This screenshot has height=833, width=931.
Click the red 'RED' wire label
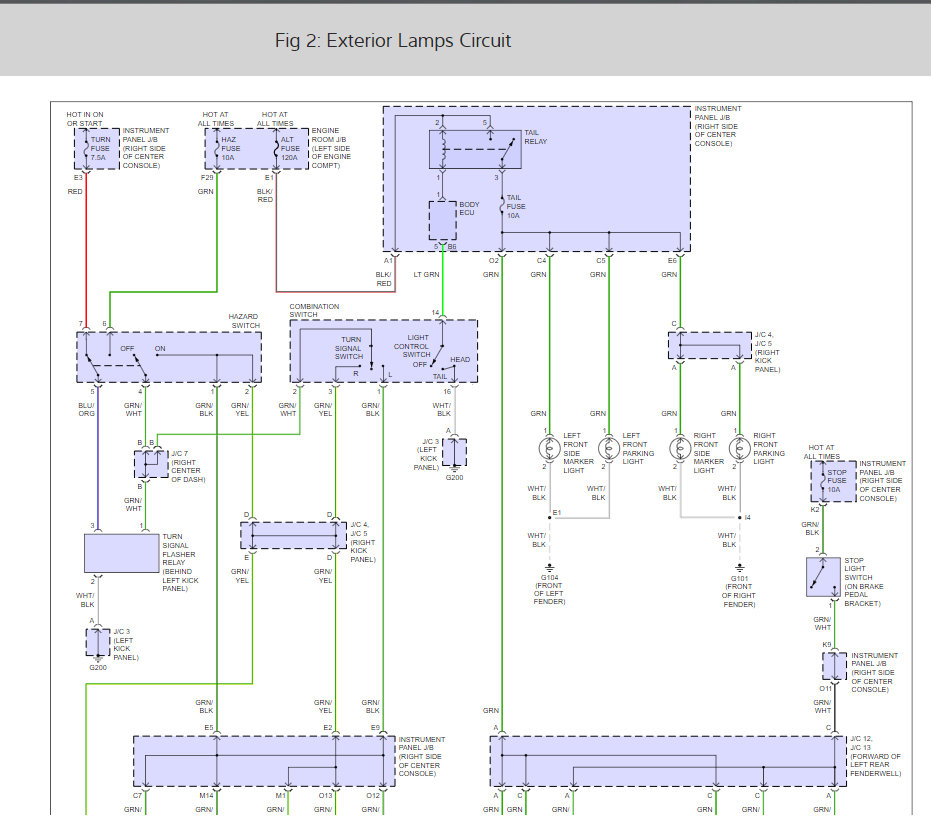75,191
